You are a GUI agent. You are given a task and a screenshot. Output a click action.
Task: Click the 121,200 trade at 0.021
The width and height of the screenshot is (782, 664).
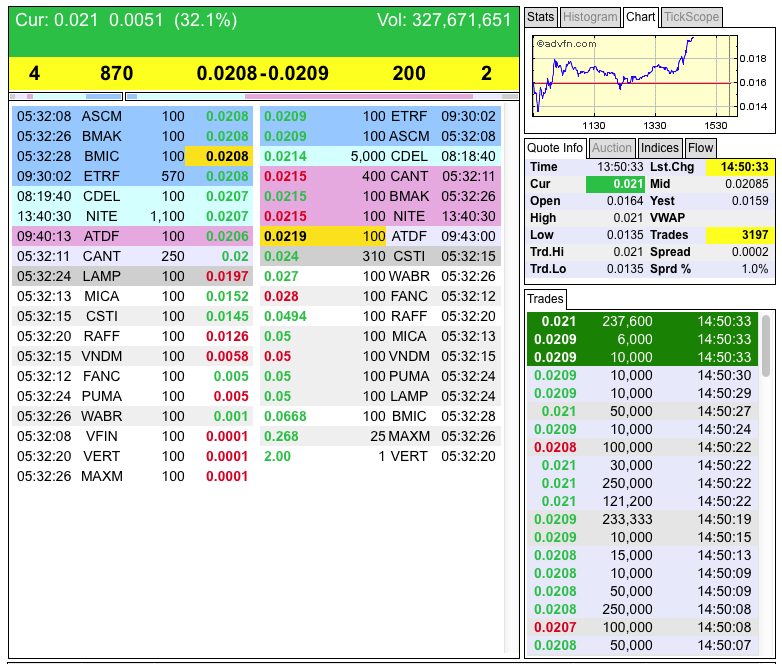642,501
